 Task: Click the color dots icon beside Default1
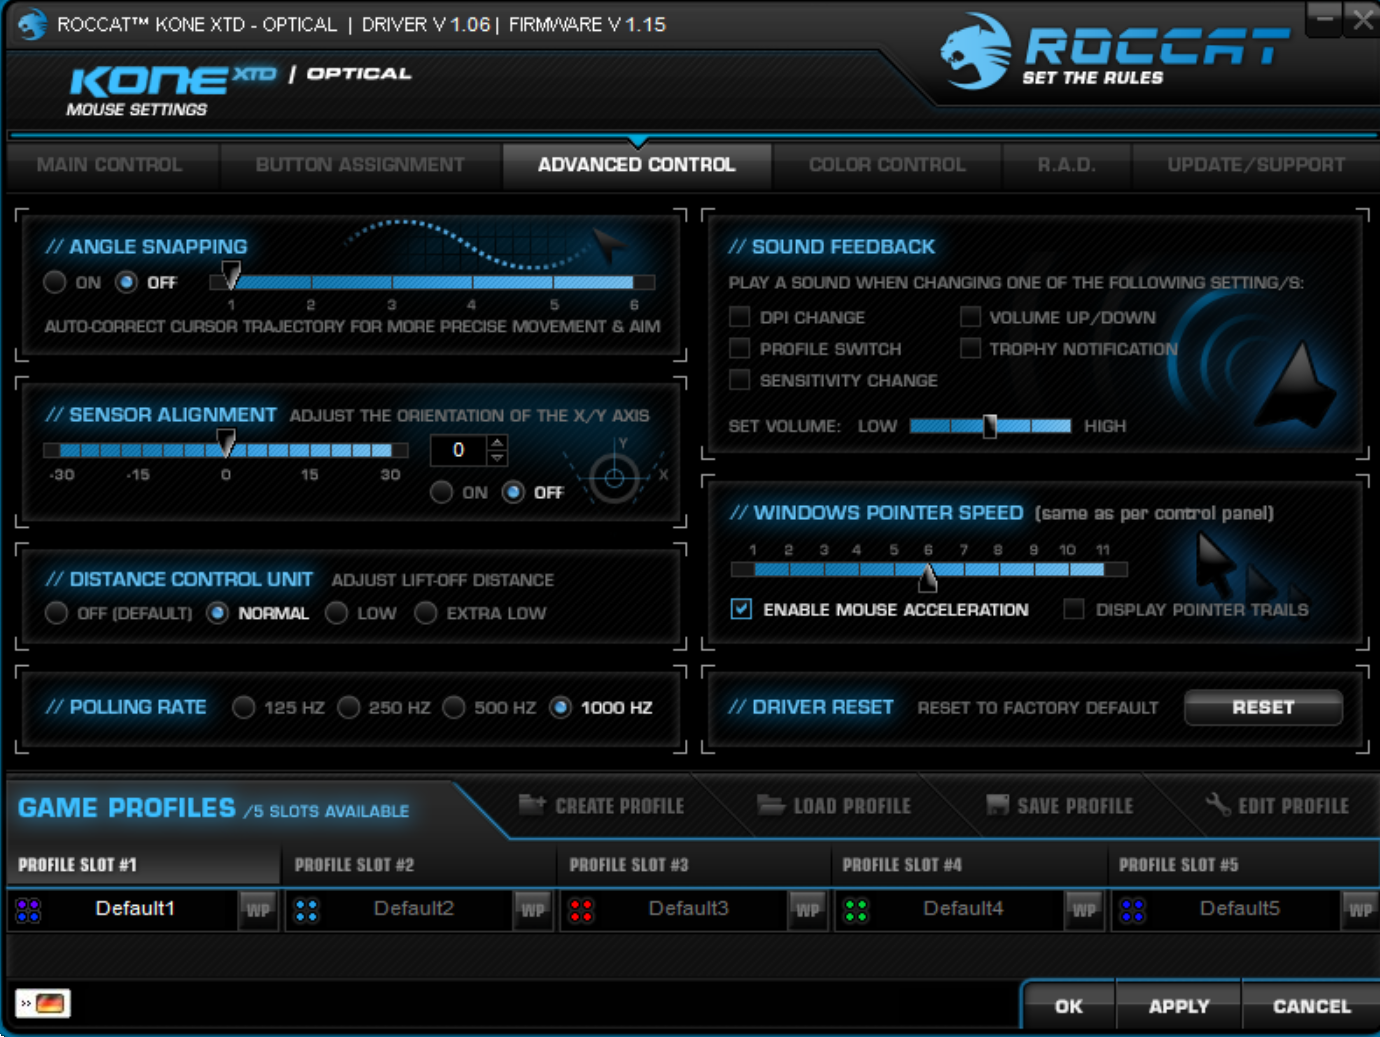point(28,910)
